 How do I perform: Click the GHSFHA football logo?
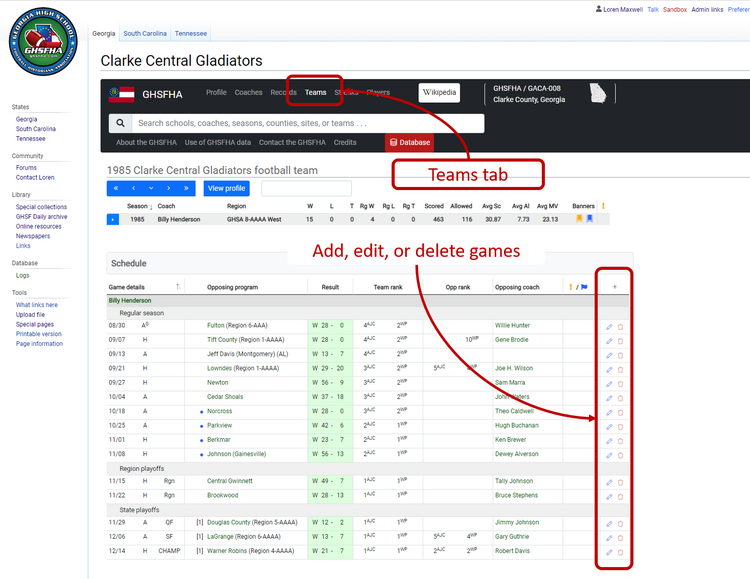click(x=43, y=42)
